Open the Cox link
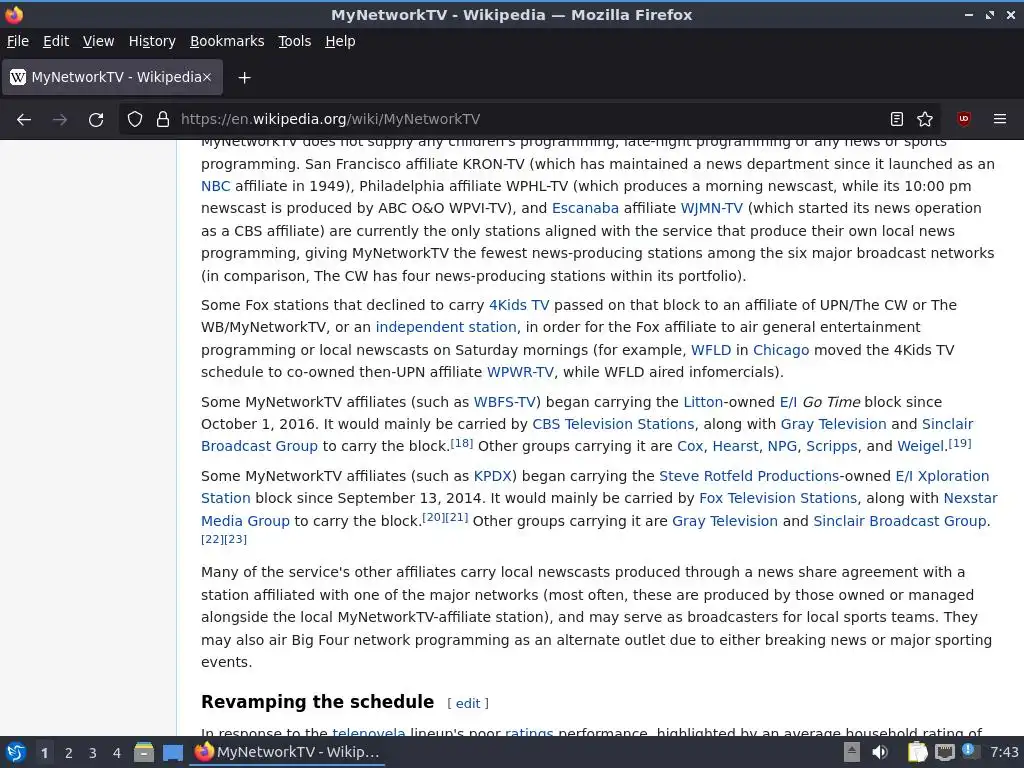This screenshot has height=768, width=1024. [x=690, y=447]
